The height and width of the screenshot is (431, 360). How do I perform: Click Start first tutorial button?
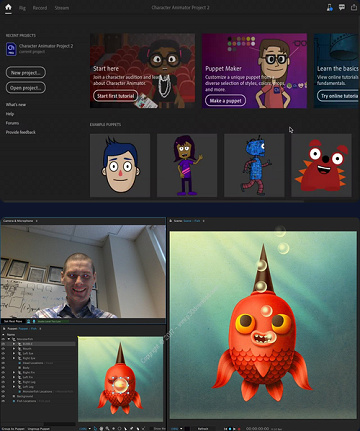(115, 96)
